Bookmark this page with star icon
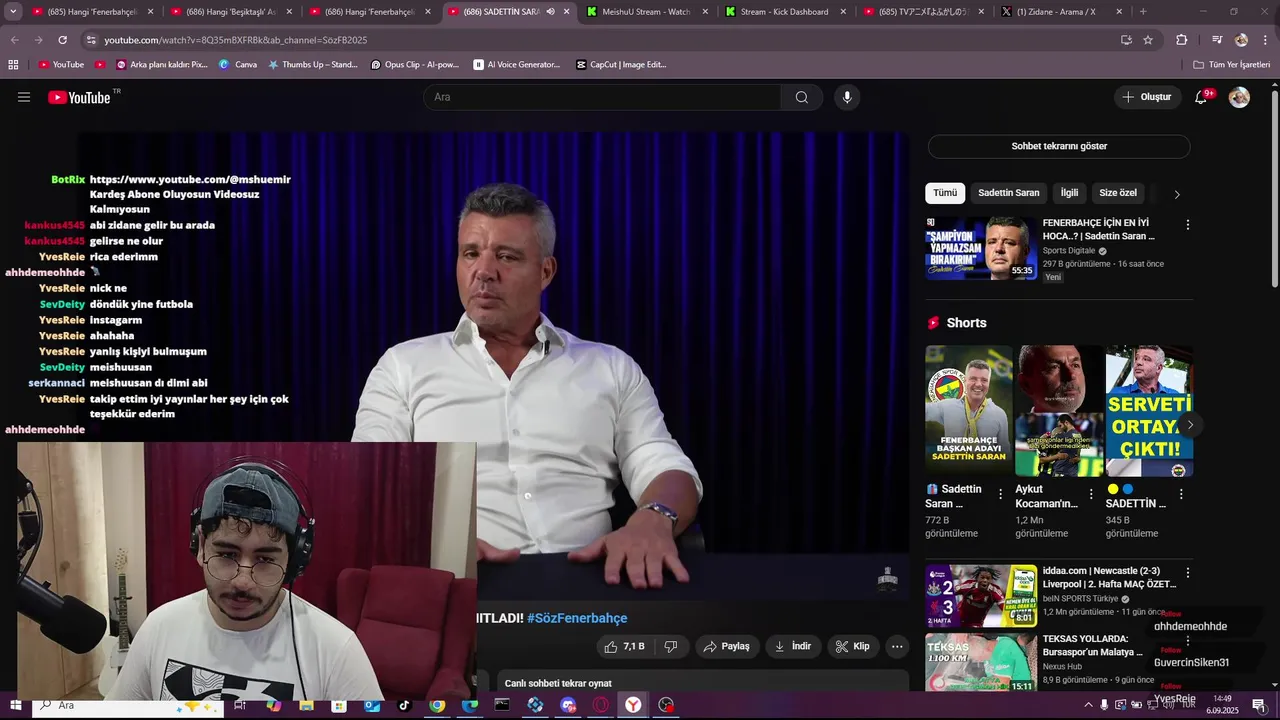Screen dimensions: 1280x720 (1148, 40)
